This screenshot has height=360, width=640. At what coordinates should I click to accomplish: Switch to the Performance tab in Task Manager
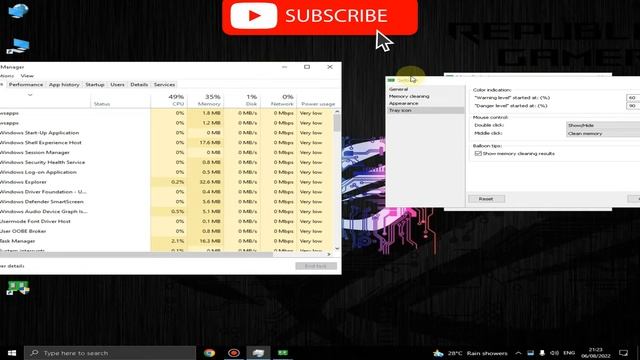pyautogui.click(x=26, y=84)
